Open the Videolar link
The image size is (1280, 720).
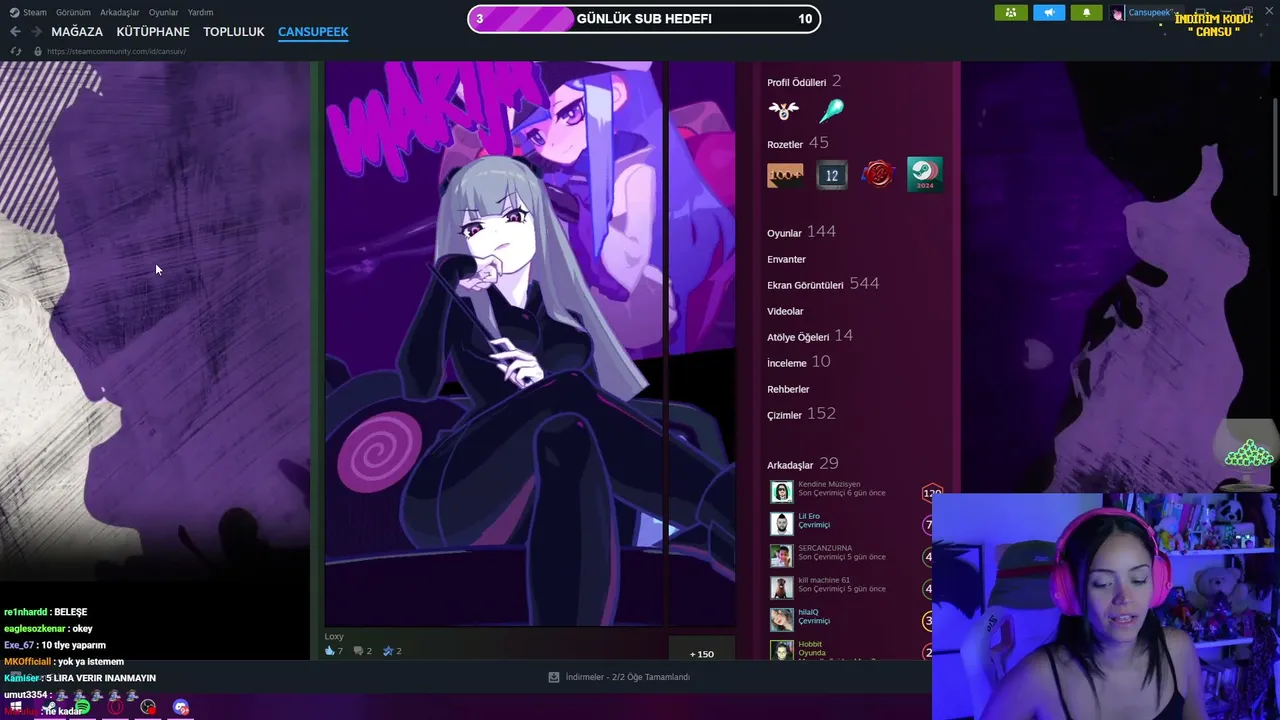[x=785, y=311]
